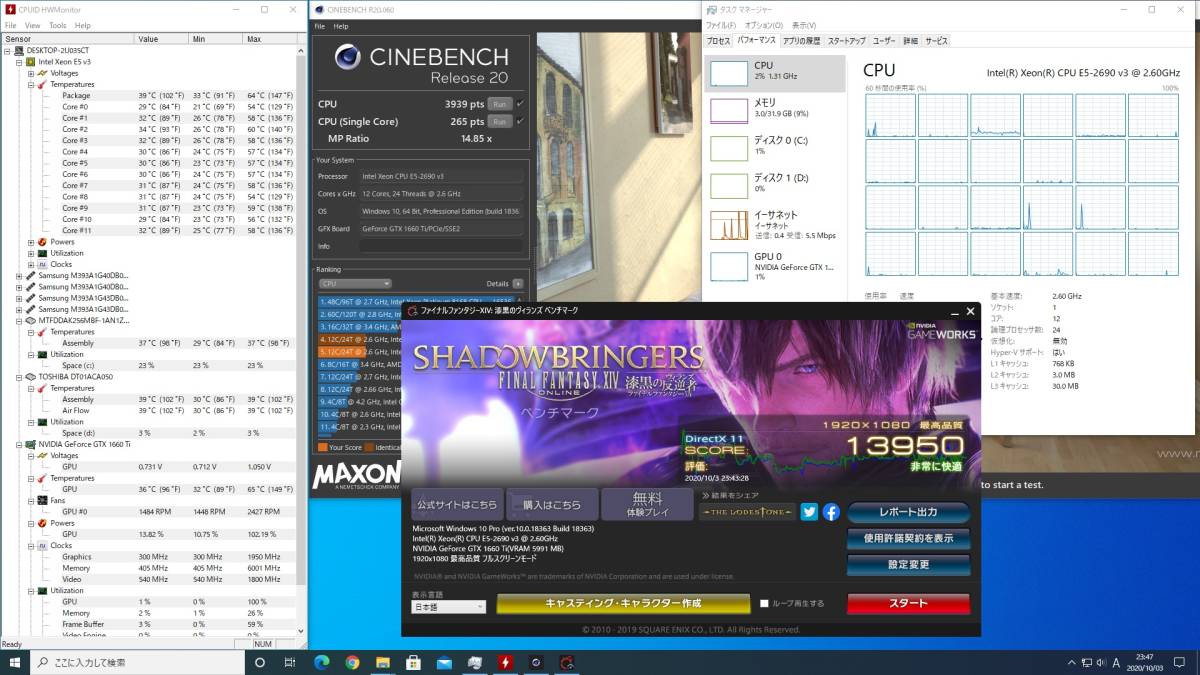Select イーサネット in Task Manager sidebar
This screenshot has height=675, width=1200.
(x=776, y=224)
